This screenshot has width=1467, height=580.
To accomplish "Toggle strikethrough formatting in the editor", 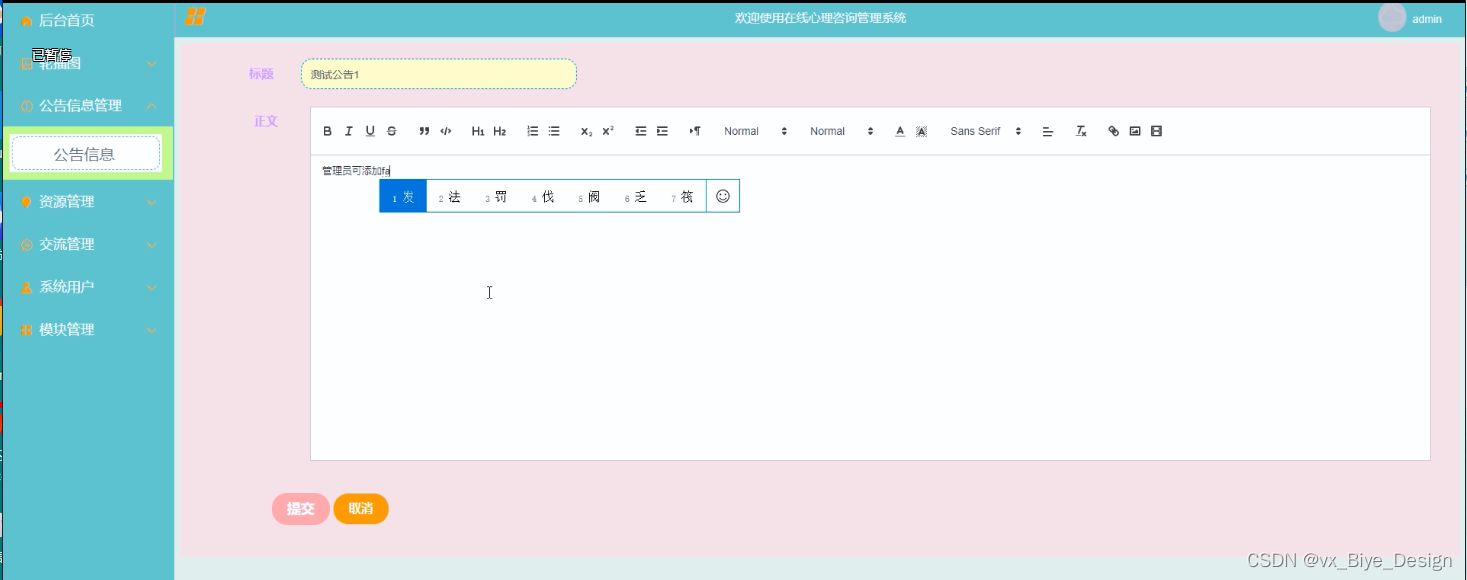I will pyautogui.click(x=391, y=131).
